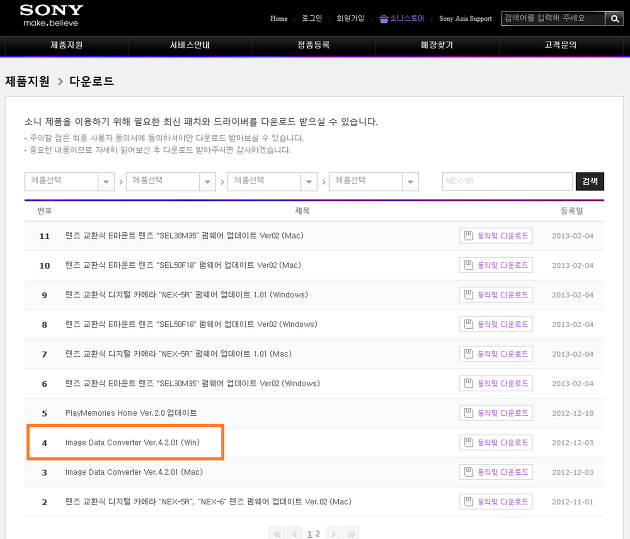Click download icon for Image Data Converter Mac

tap(468, 472)
